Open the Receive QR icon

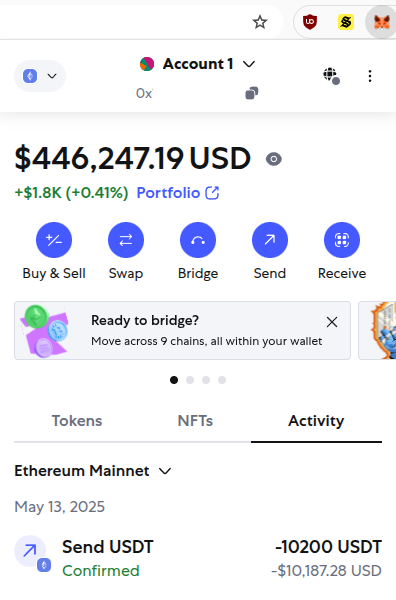point(342,240)
